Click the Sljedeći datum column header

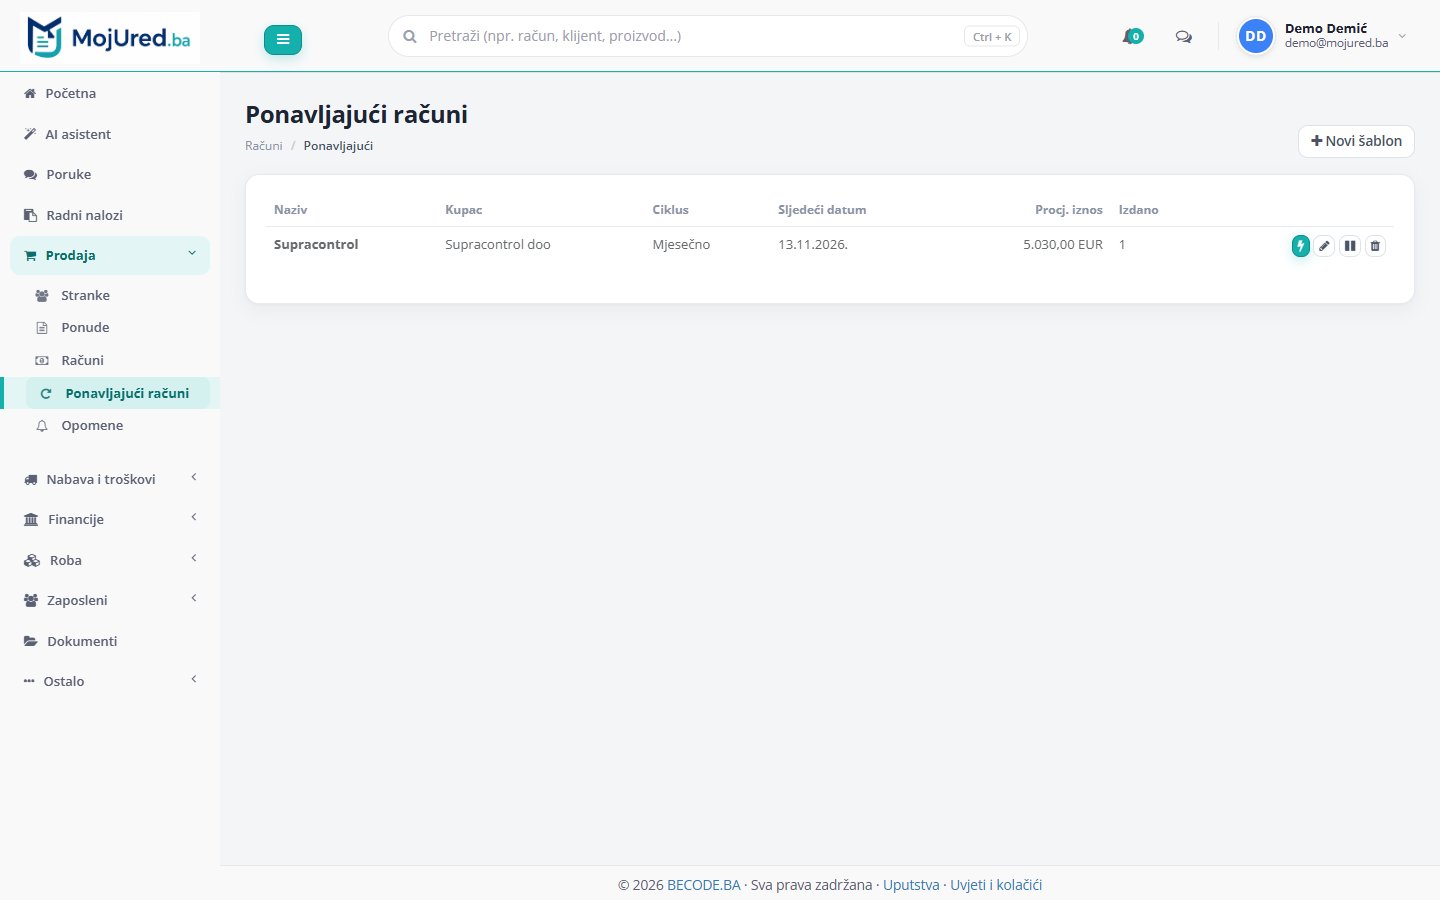pyautogui.click(x=822, y=210)
